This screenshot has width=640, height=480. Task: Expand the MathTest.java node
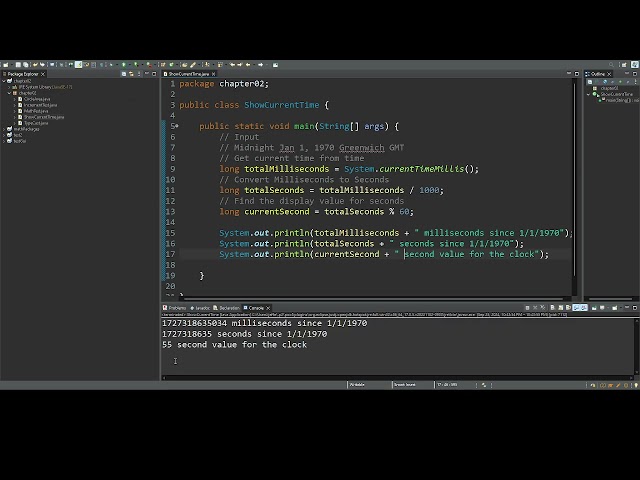pyautogui.click(x=15, y=111)
